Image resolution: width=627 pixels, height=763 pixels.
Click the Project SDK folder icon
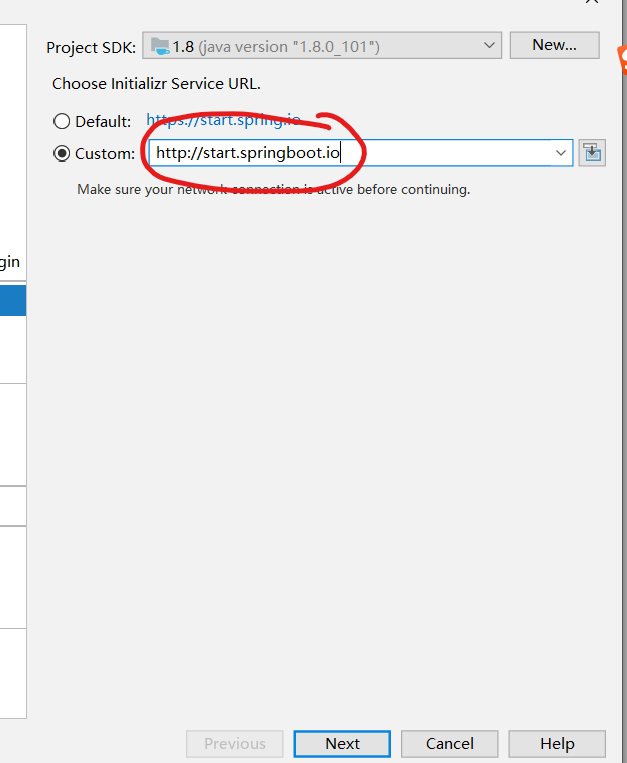point(160,46)
